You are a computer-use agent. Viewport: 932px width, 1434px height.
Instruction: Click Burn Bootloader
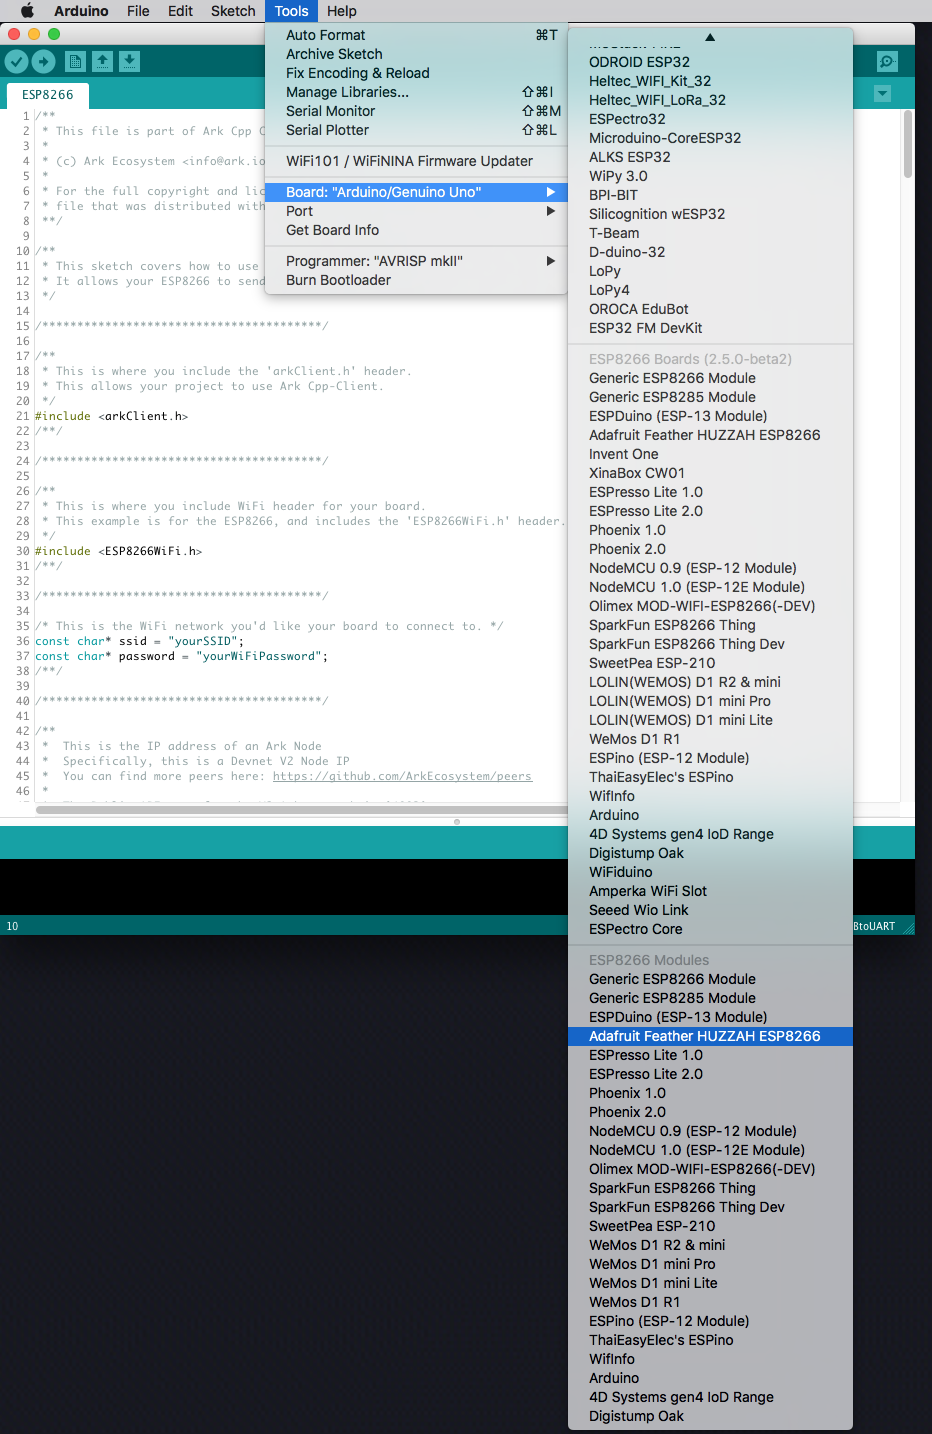pyautogui.click(x=338, y=280)
